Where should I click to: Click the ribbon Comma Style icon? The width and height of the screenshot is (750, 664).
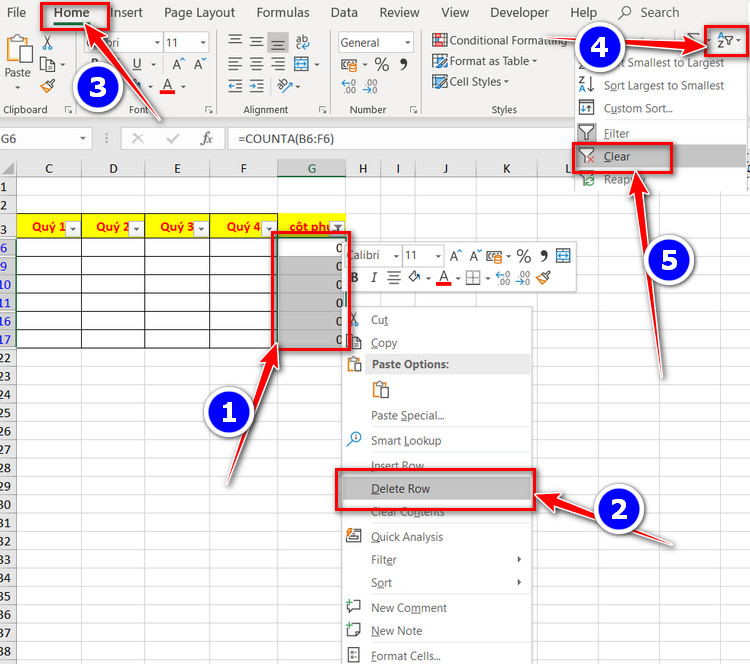(x=404, y=64)
